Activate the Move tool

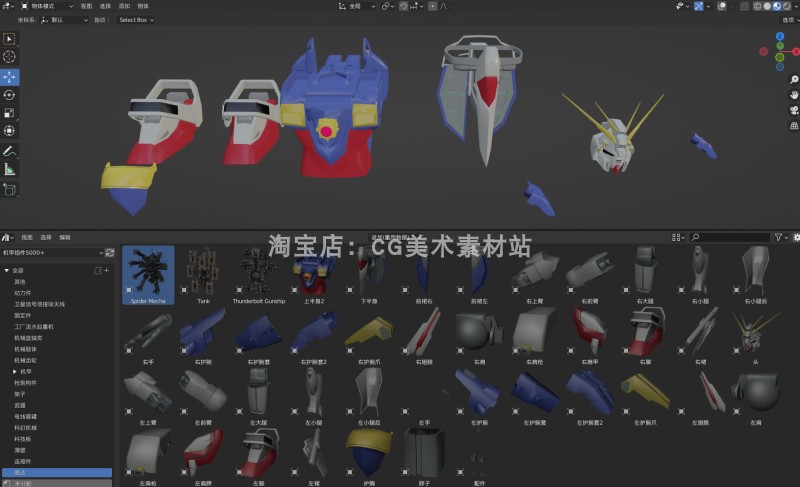coord(9,77)
